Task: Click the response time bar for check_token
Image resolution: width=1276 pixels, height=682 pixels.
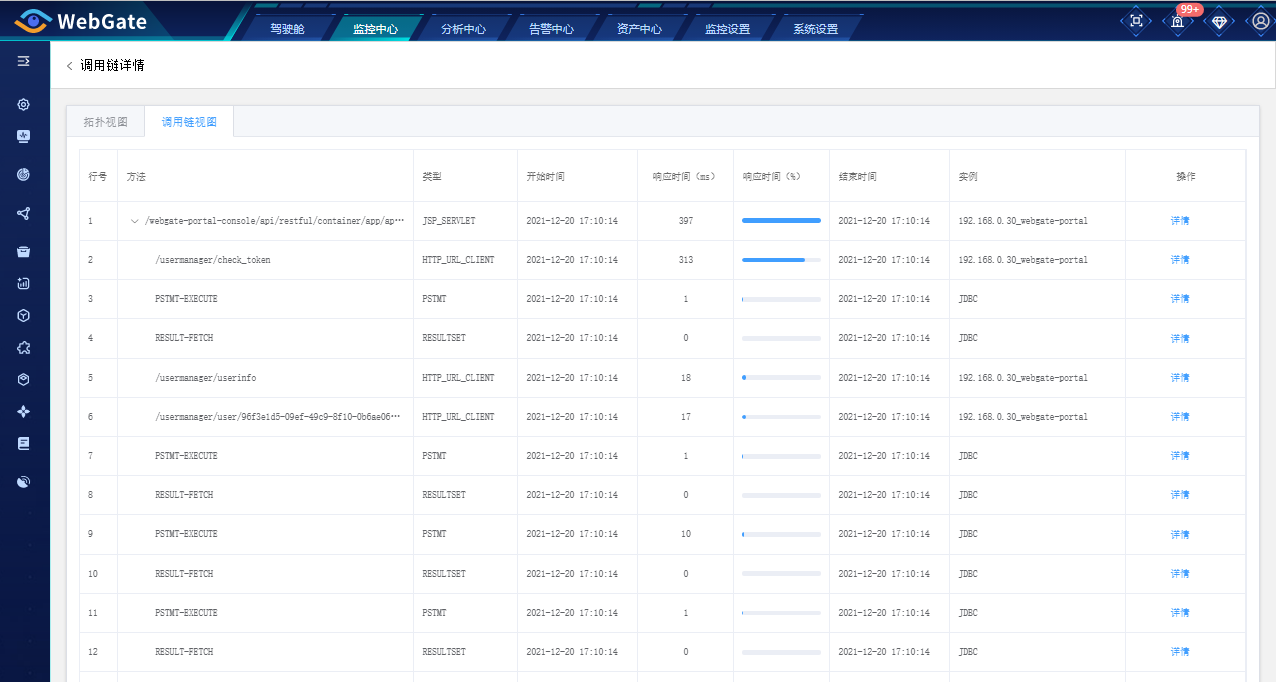Action: coord(781,260)
